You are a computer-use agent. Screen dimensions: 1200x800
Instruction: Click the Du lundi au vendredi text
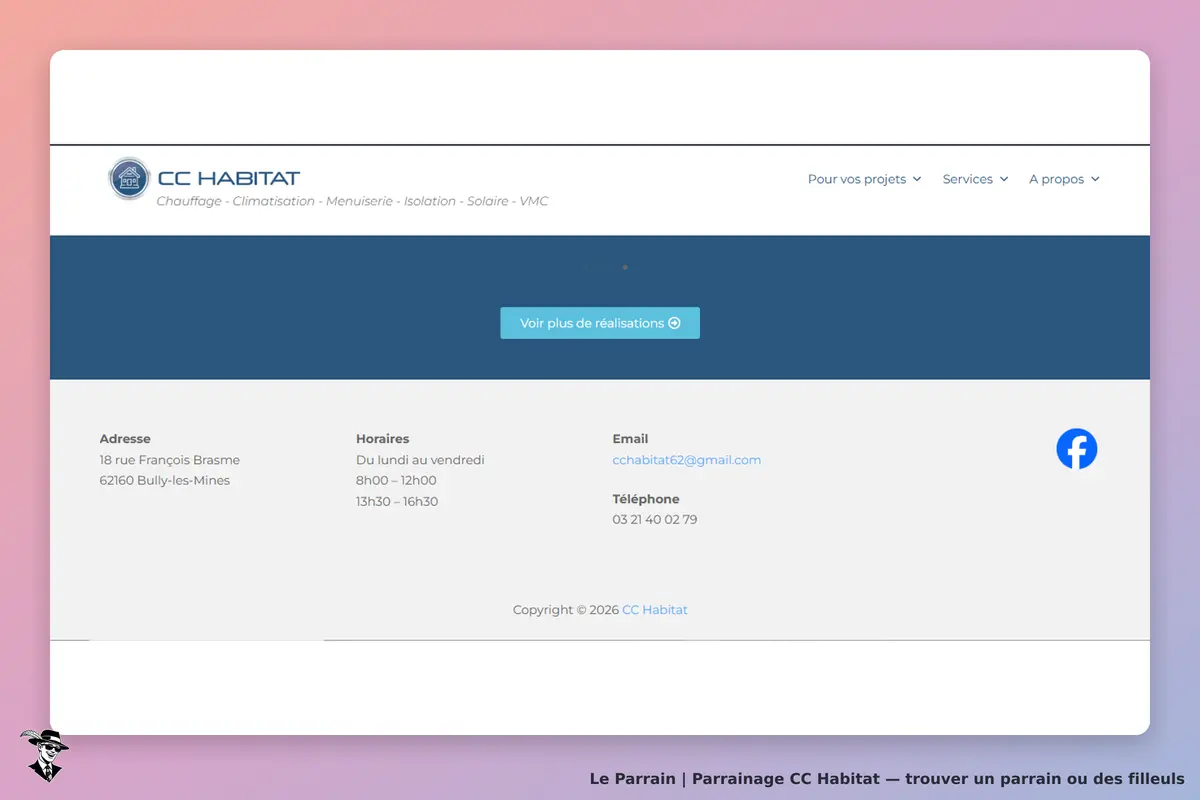pos(420,460)
